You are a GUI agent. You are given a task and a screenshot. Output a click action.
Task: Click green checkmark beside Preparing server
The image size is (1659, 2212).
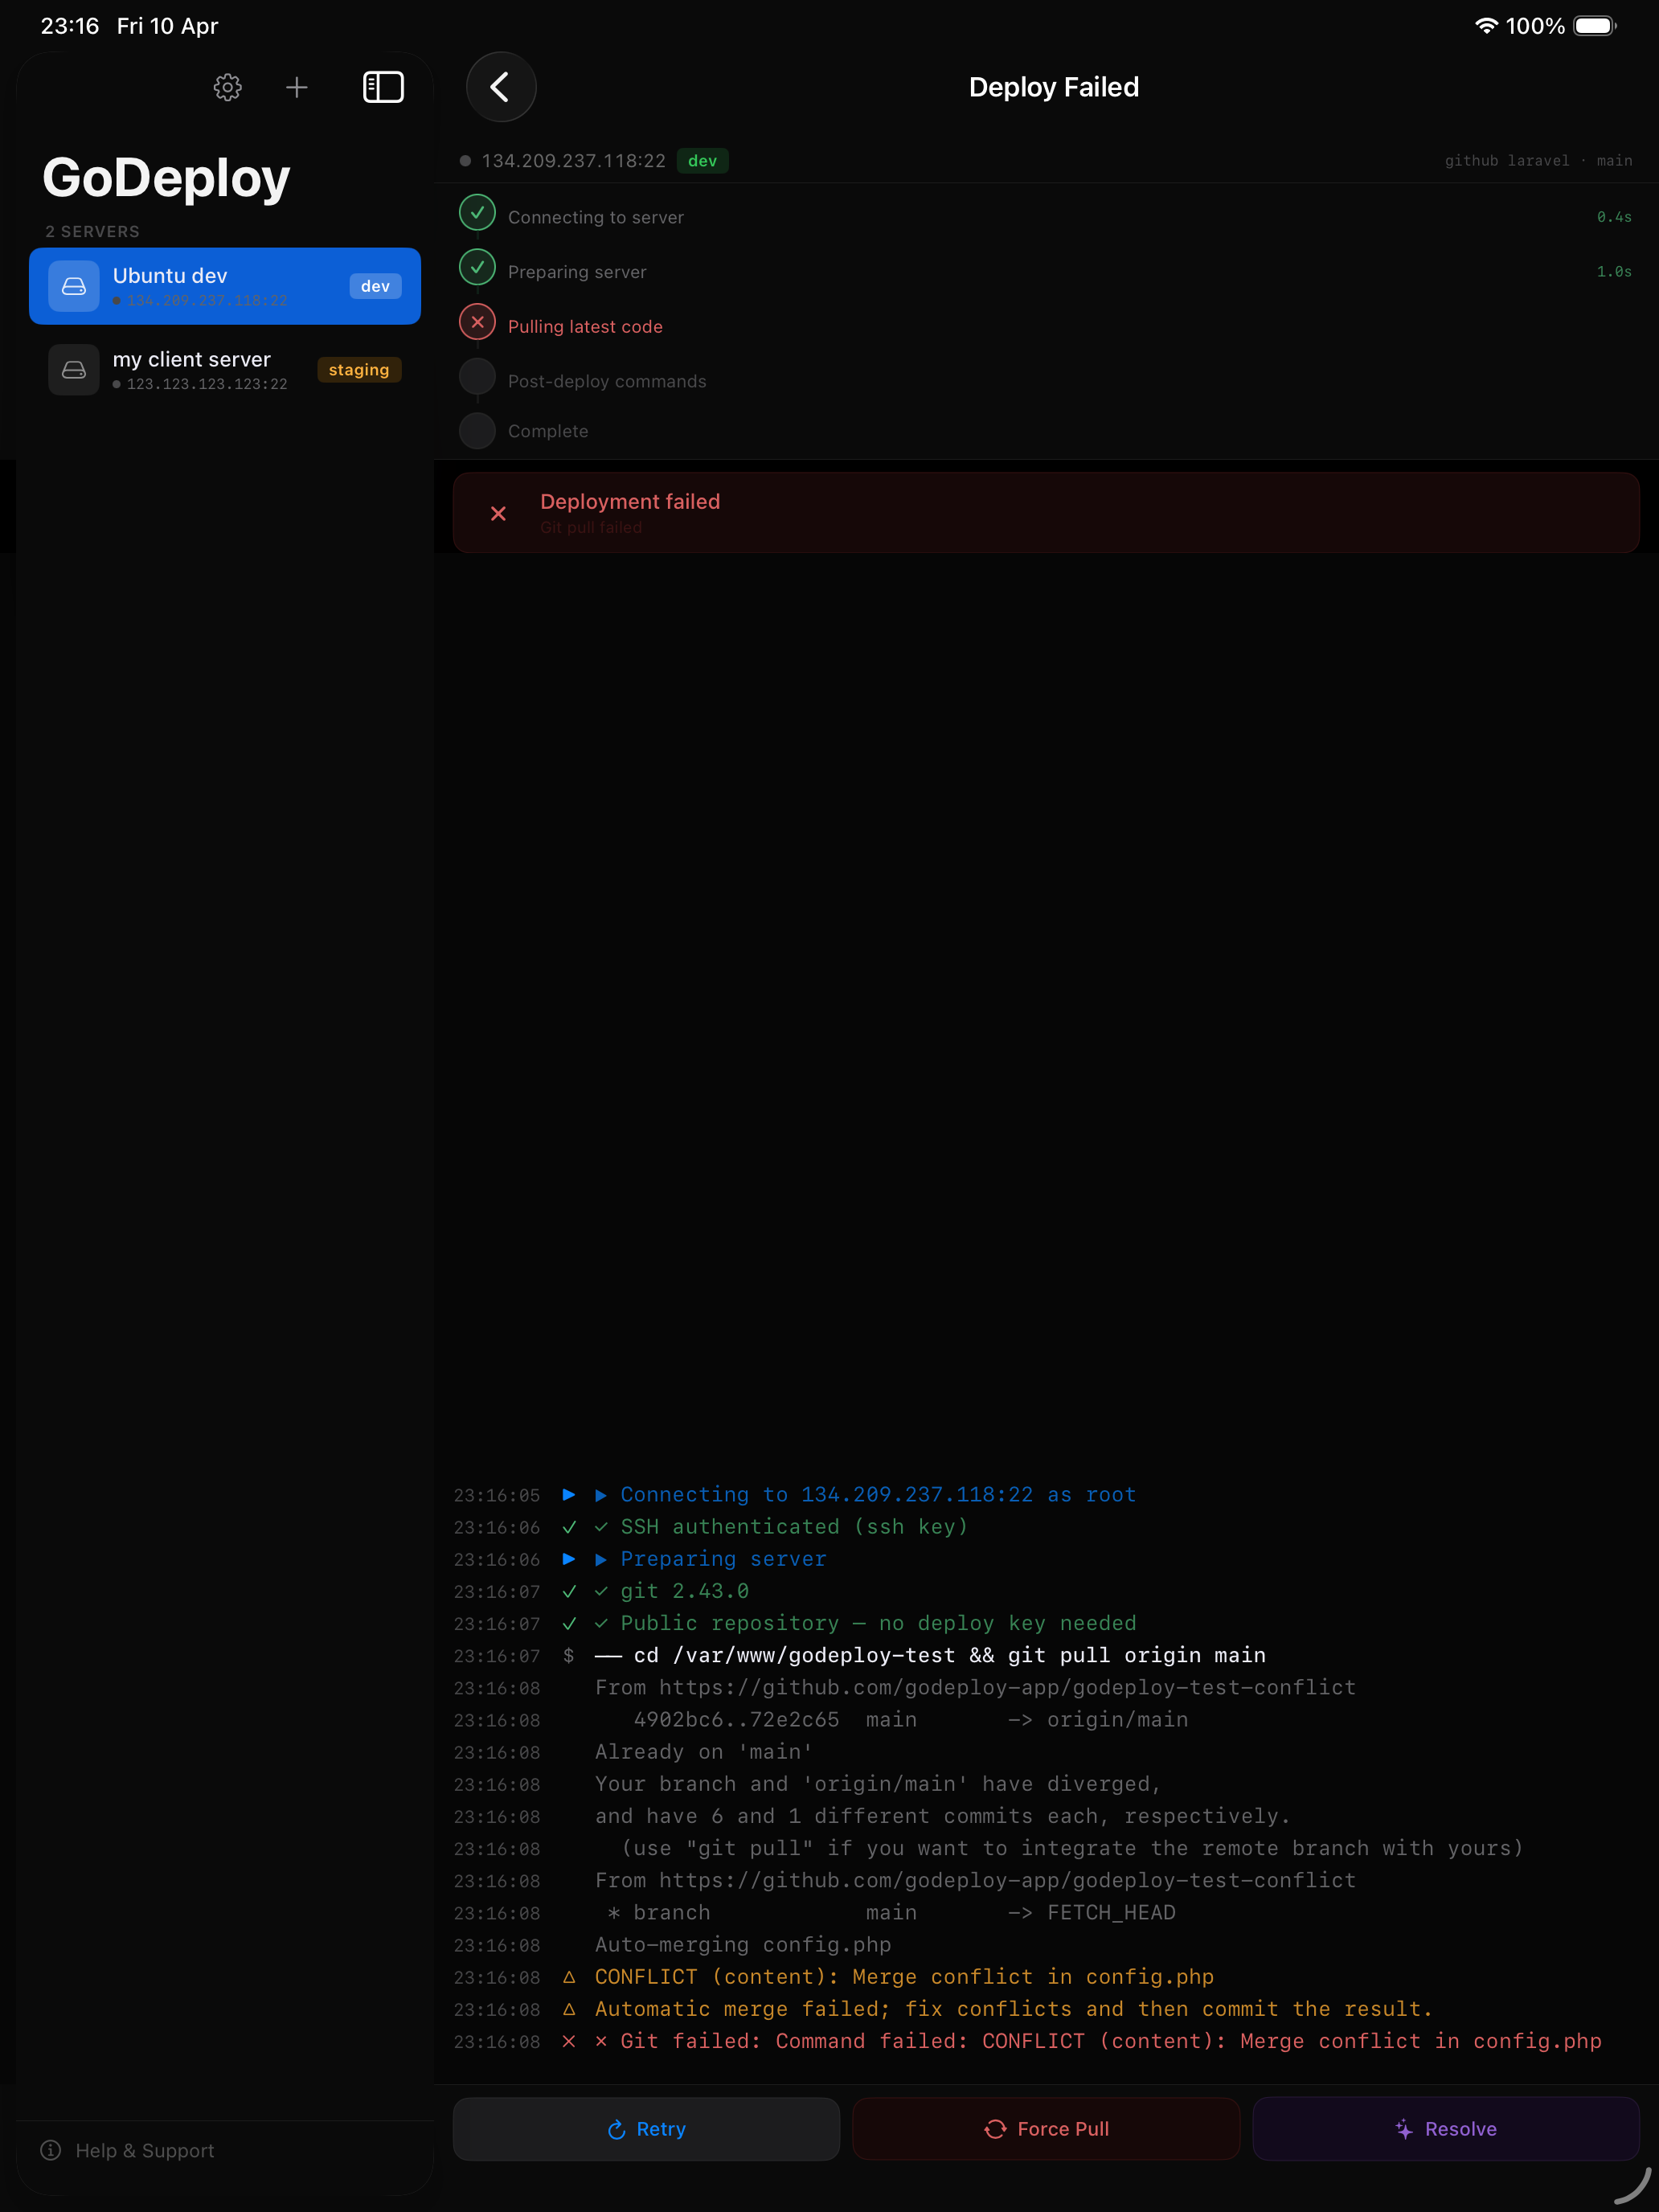[477, 268]
